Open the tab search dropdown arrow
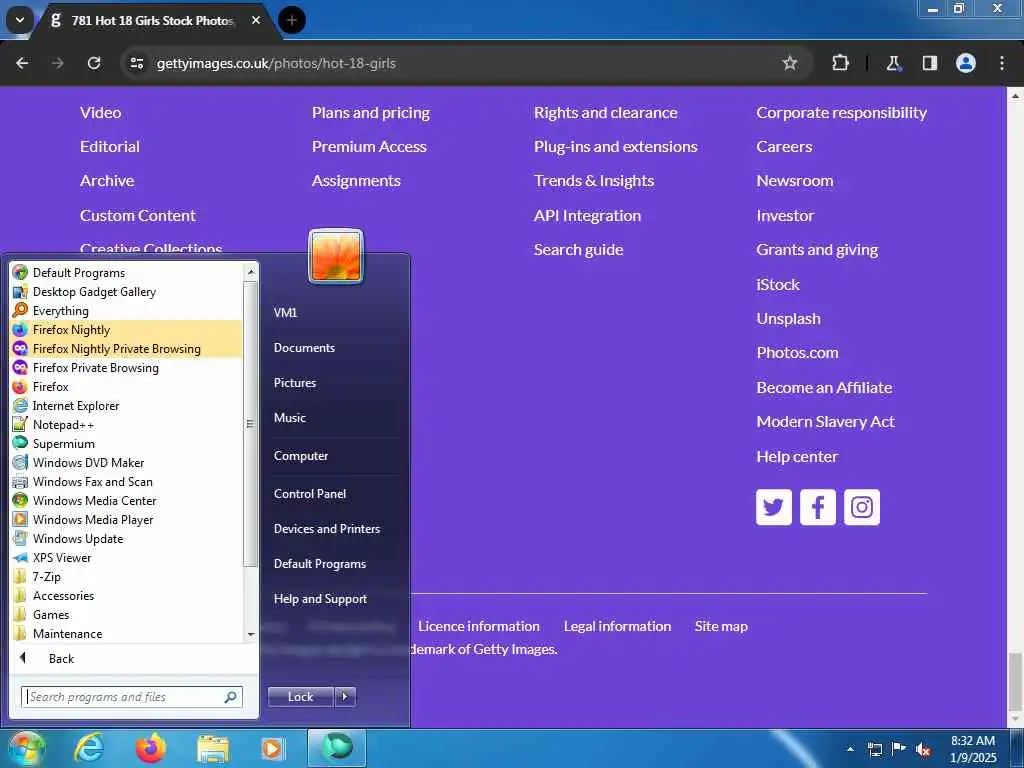The image size is (1024, 768). (x=20, y=20)
